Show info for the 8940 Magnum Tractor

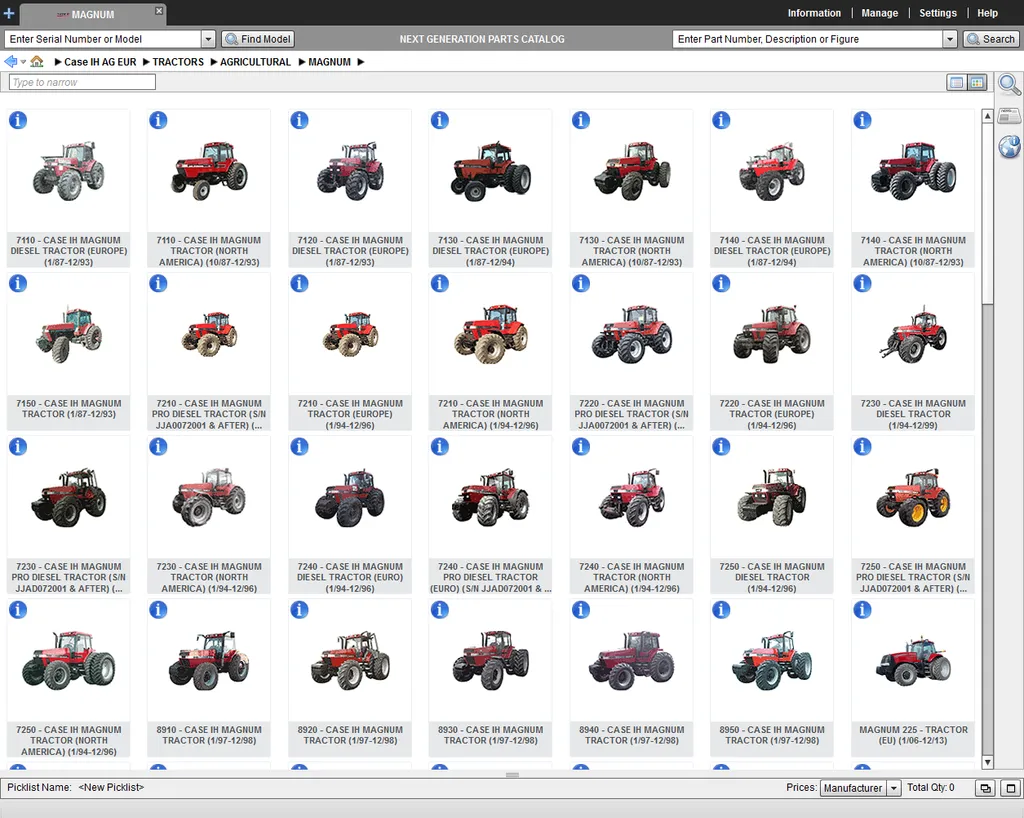tap(581, 610)
